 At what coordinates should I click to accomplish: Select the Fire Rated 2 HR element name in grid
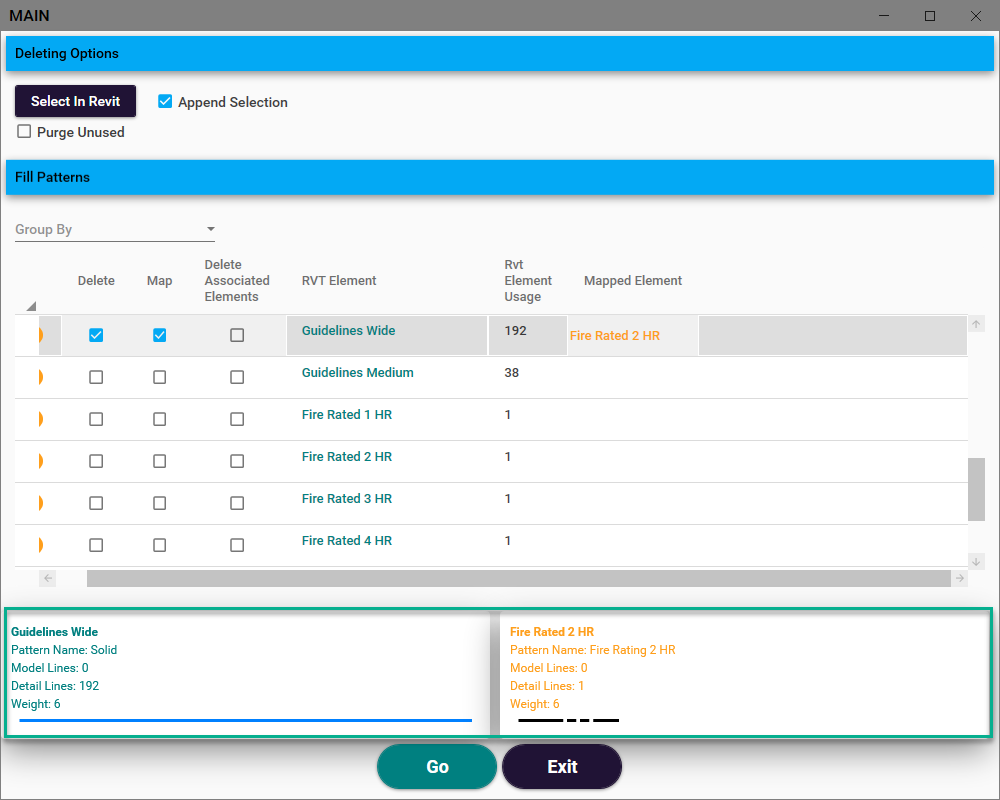pyautogui.click(x=346, y=457)
